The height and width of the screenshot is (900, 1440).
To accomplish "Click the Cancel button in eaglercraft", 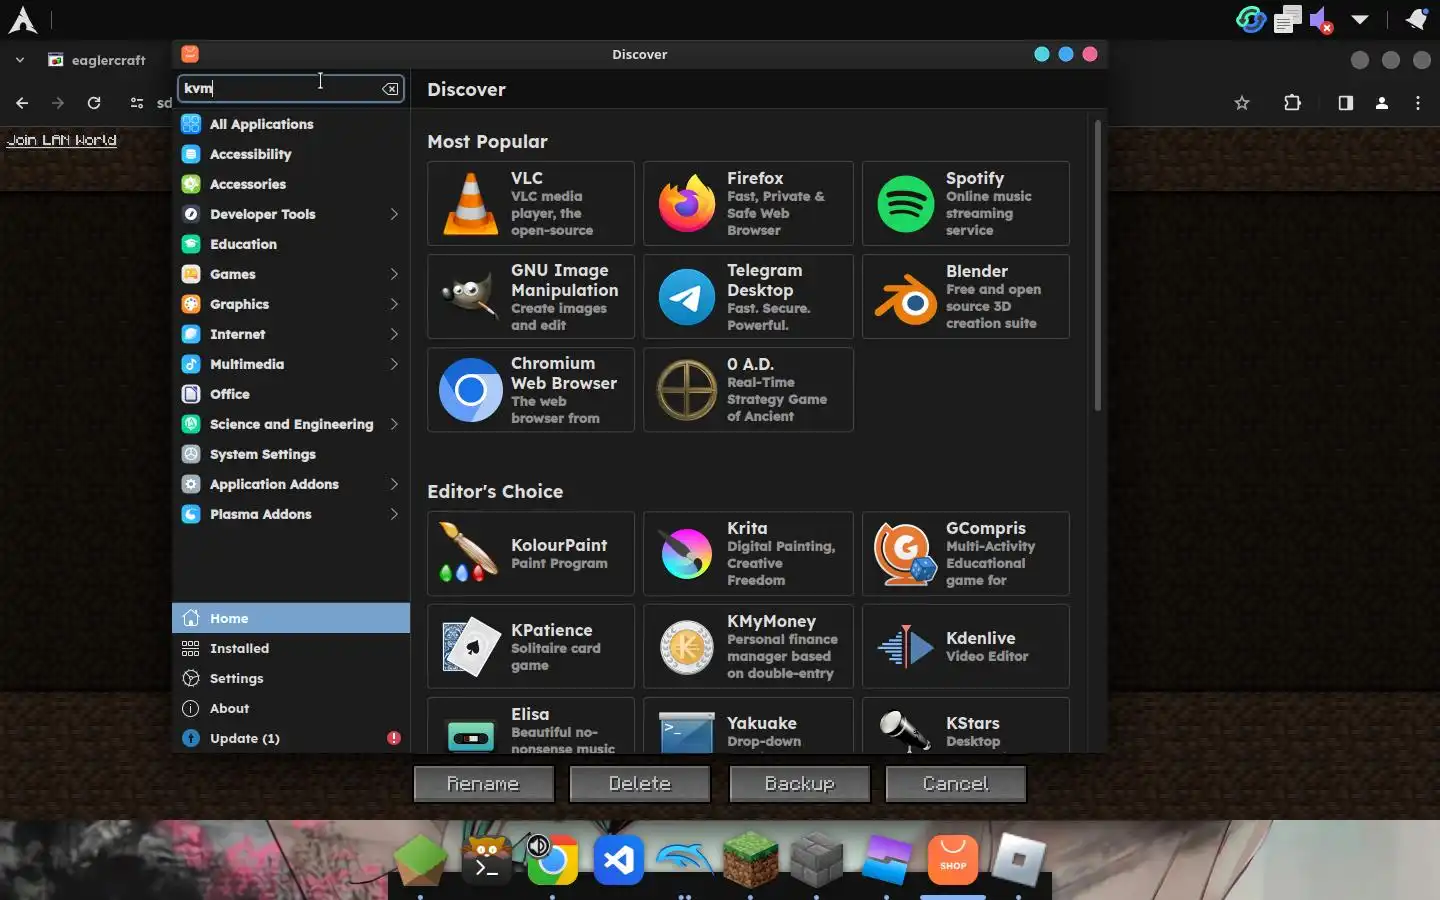I will point(956,784).
